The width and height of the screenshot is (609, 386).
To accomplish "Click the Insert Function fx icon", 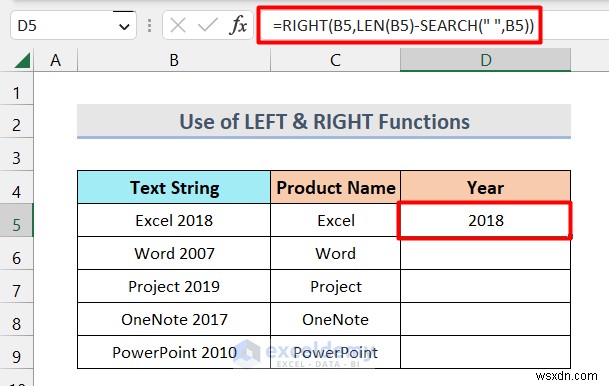I will click(238, 26).
